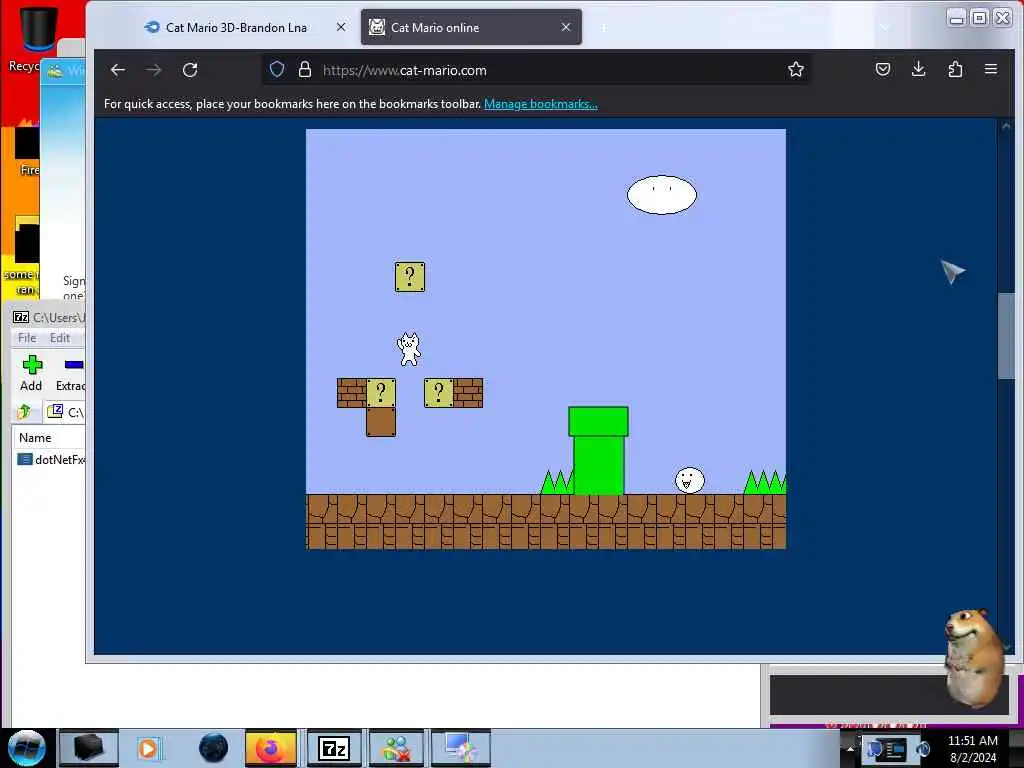This screenshot has height=768, width=1024.
Task: Open the Firefox hamburger menu
Action: pos(991,69)
